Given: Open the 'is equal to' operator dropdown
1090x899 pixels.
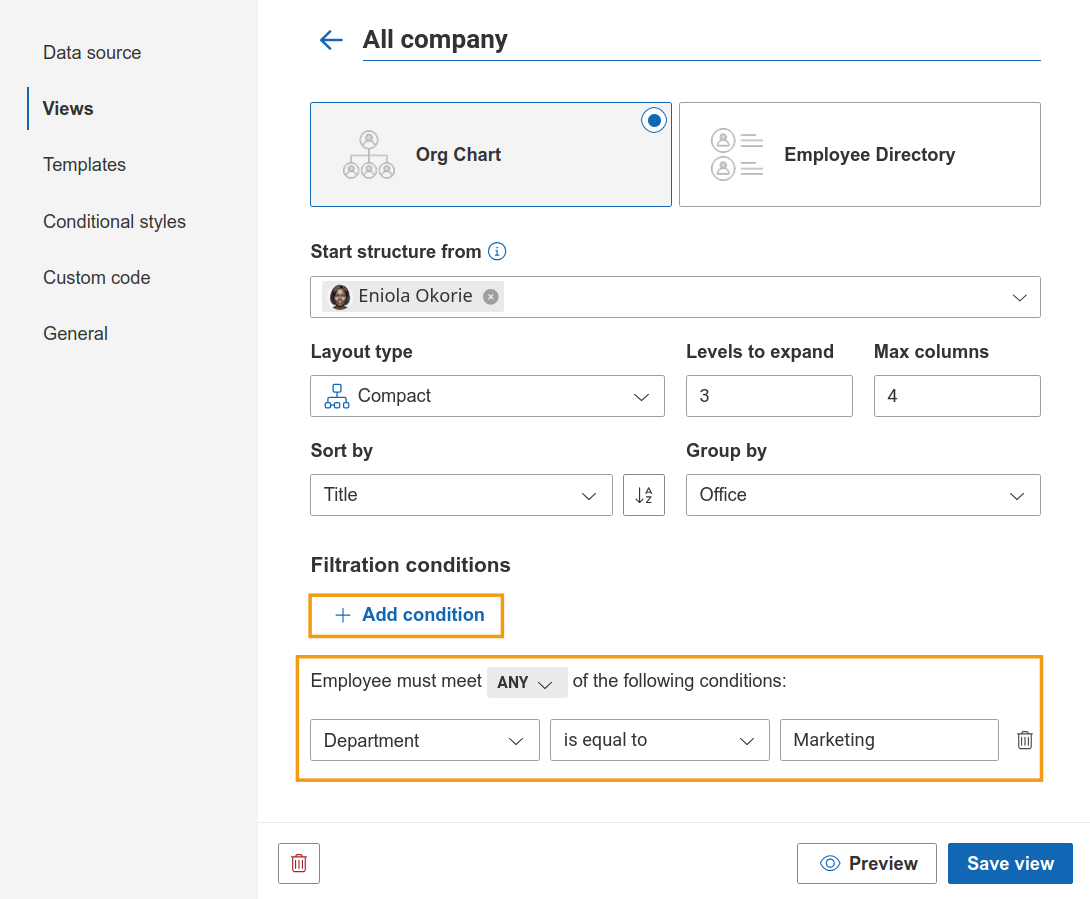Looking at the screenshot, I should 660,740.
